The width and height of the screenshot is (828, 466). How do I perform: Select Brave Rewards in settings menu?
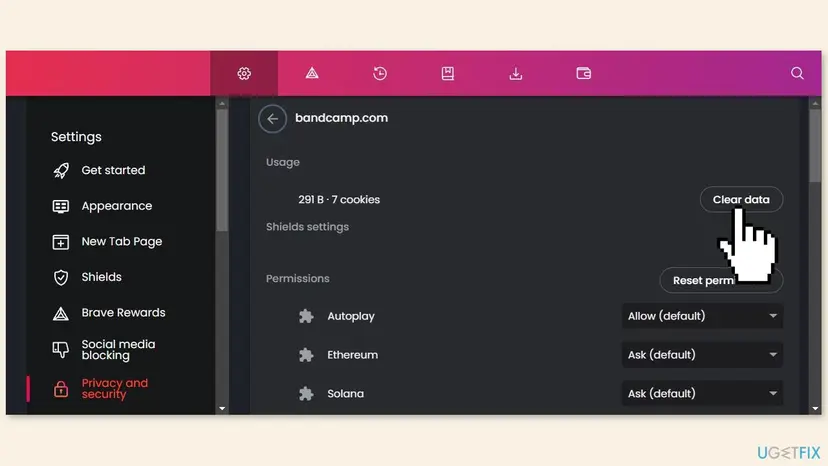[123, 312]
